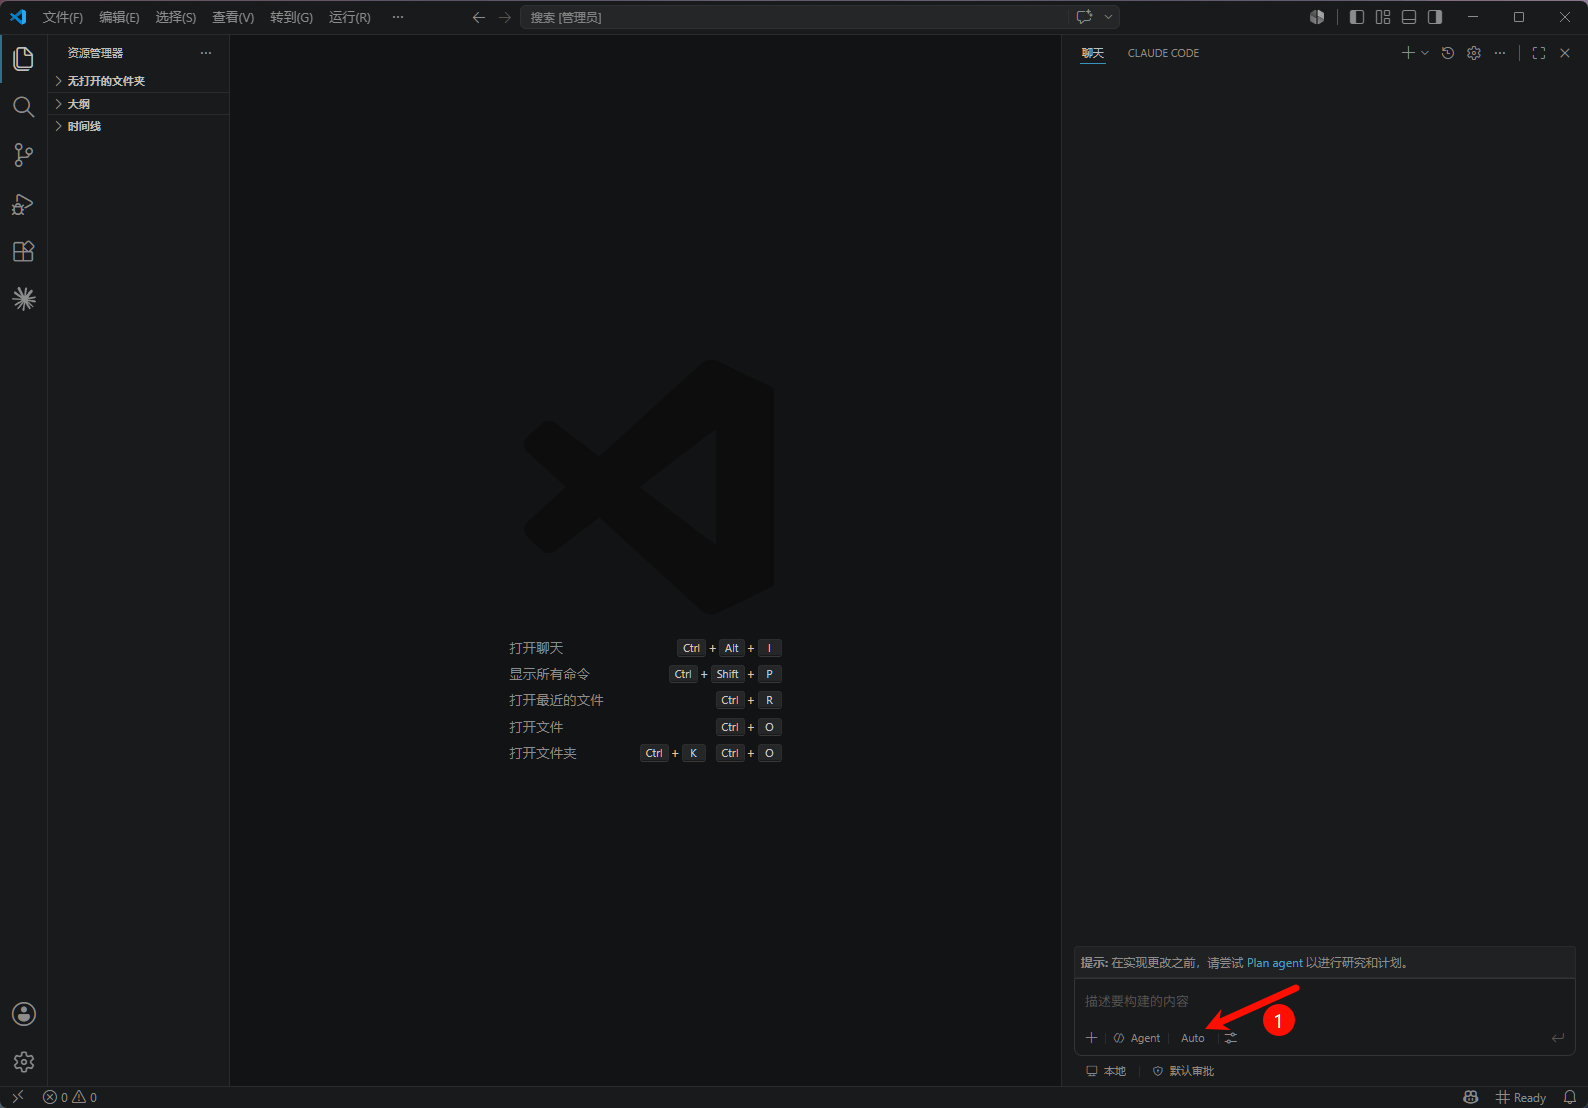The height and width of the screenshot is (1108, 1588).
Task: Show more menus with the menu bar ellipsis
Action: 398,17
